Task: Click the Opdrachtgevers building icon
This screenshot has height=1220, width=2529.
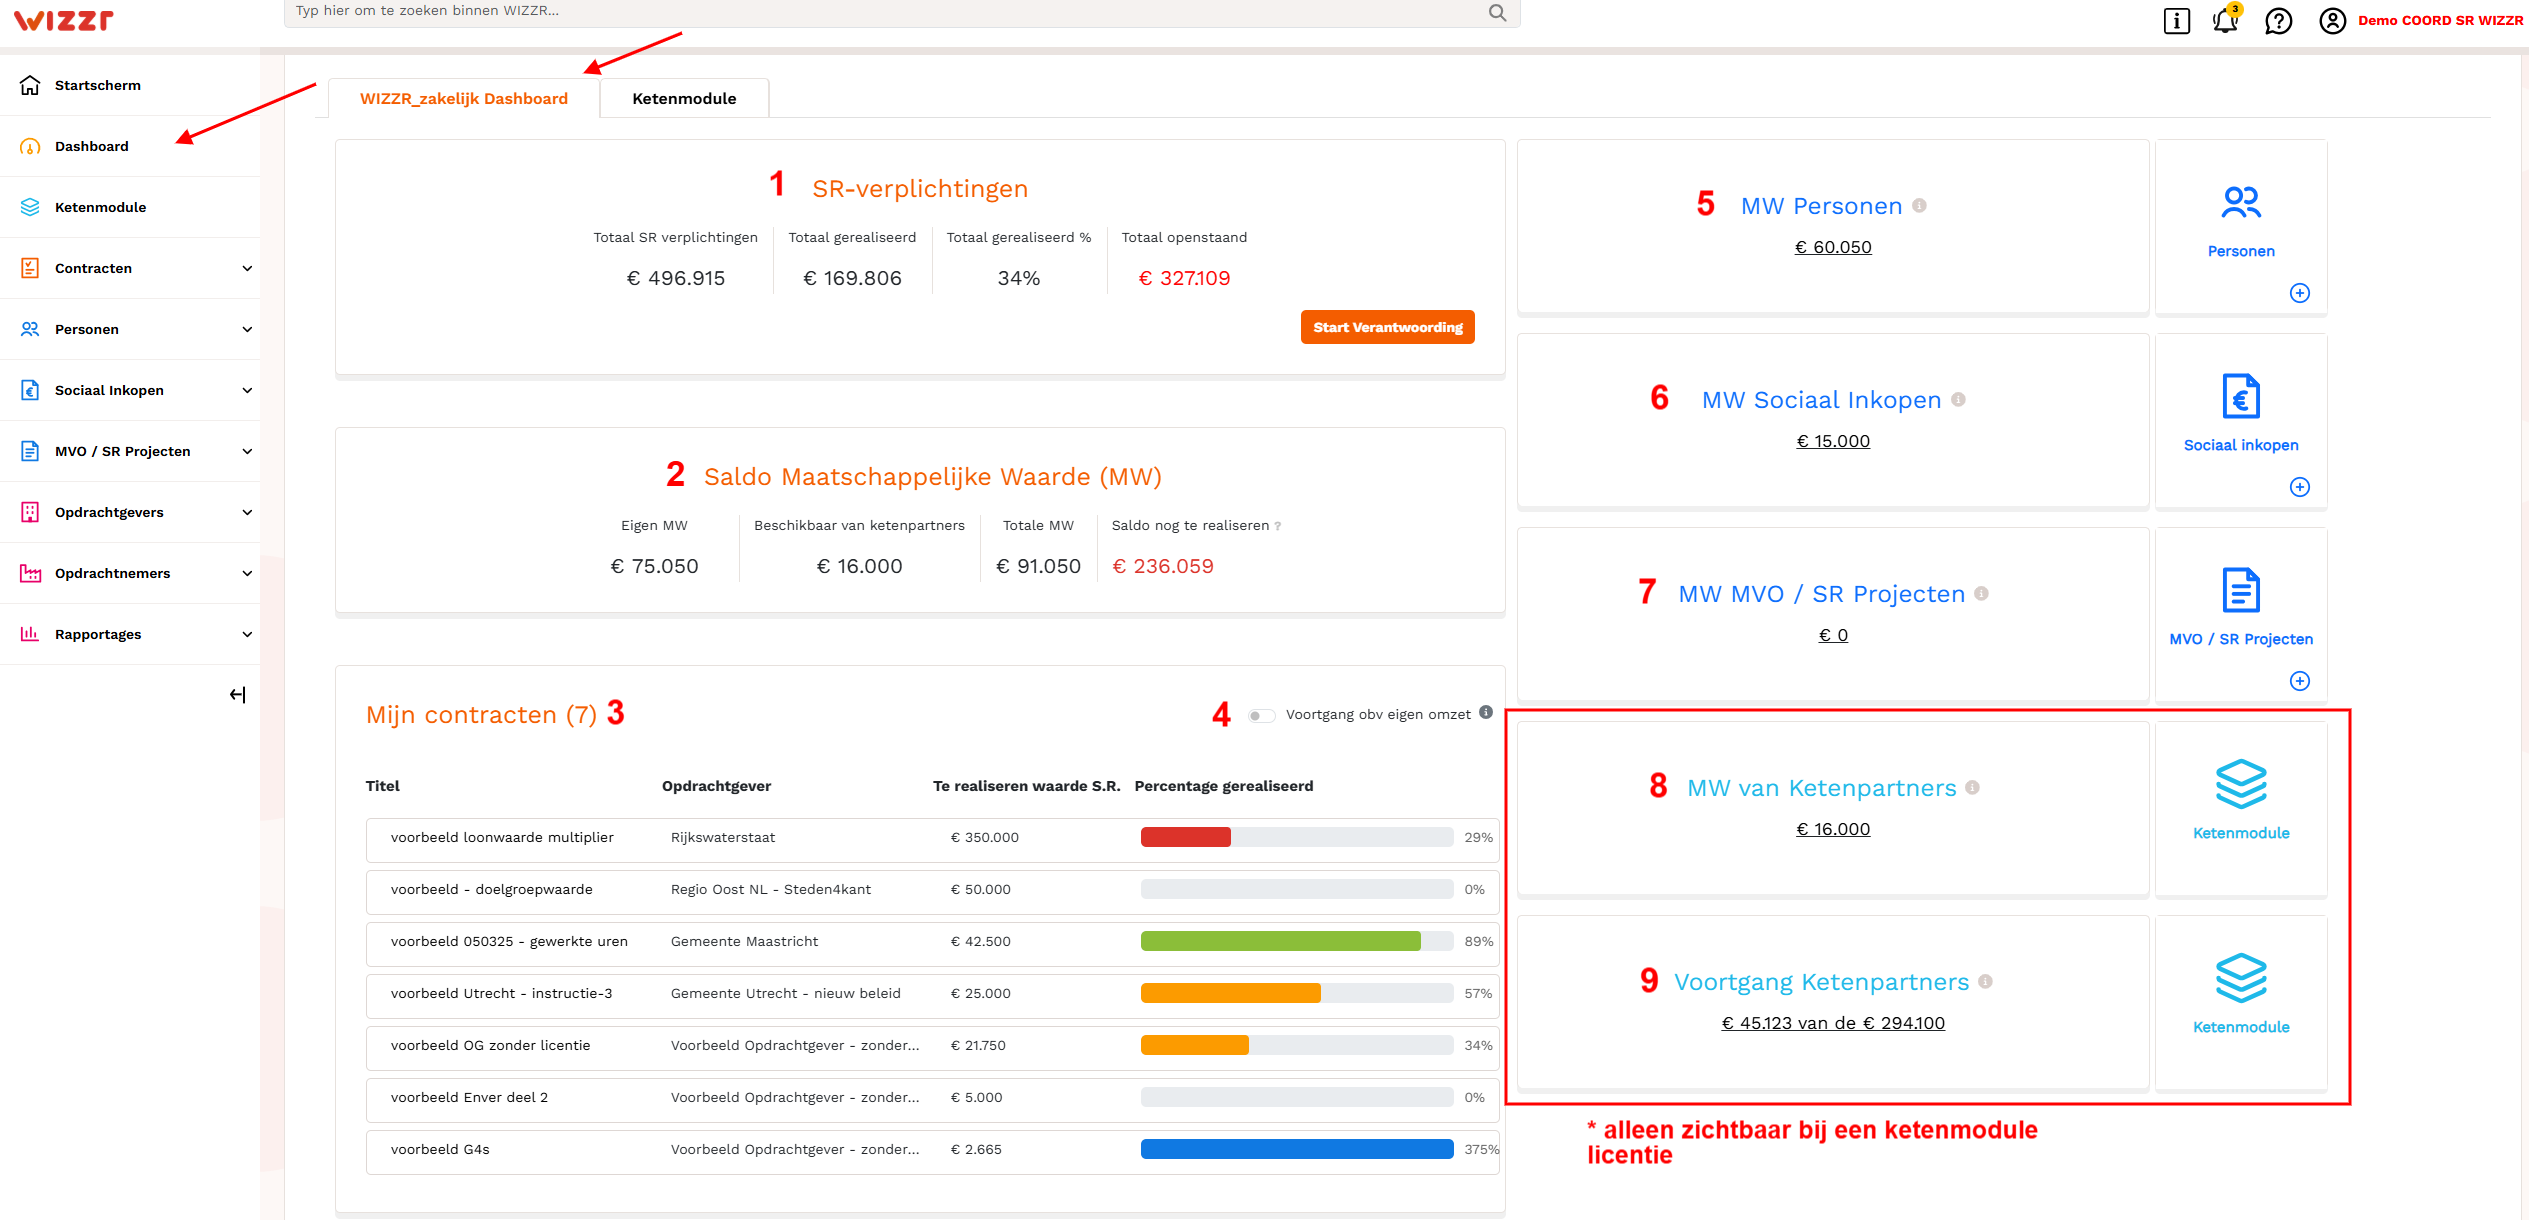Action: point(30,512)
